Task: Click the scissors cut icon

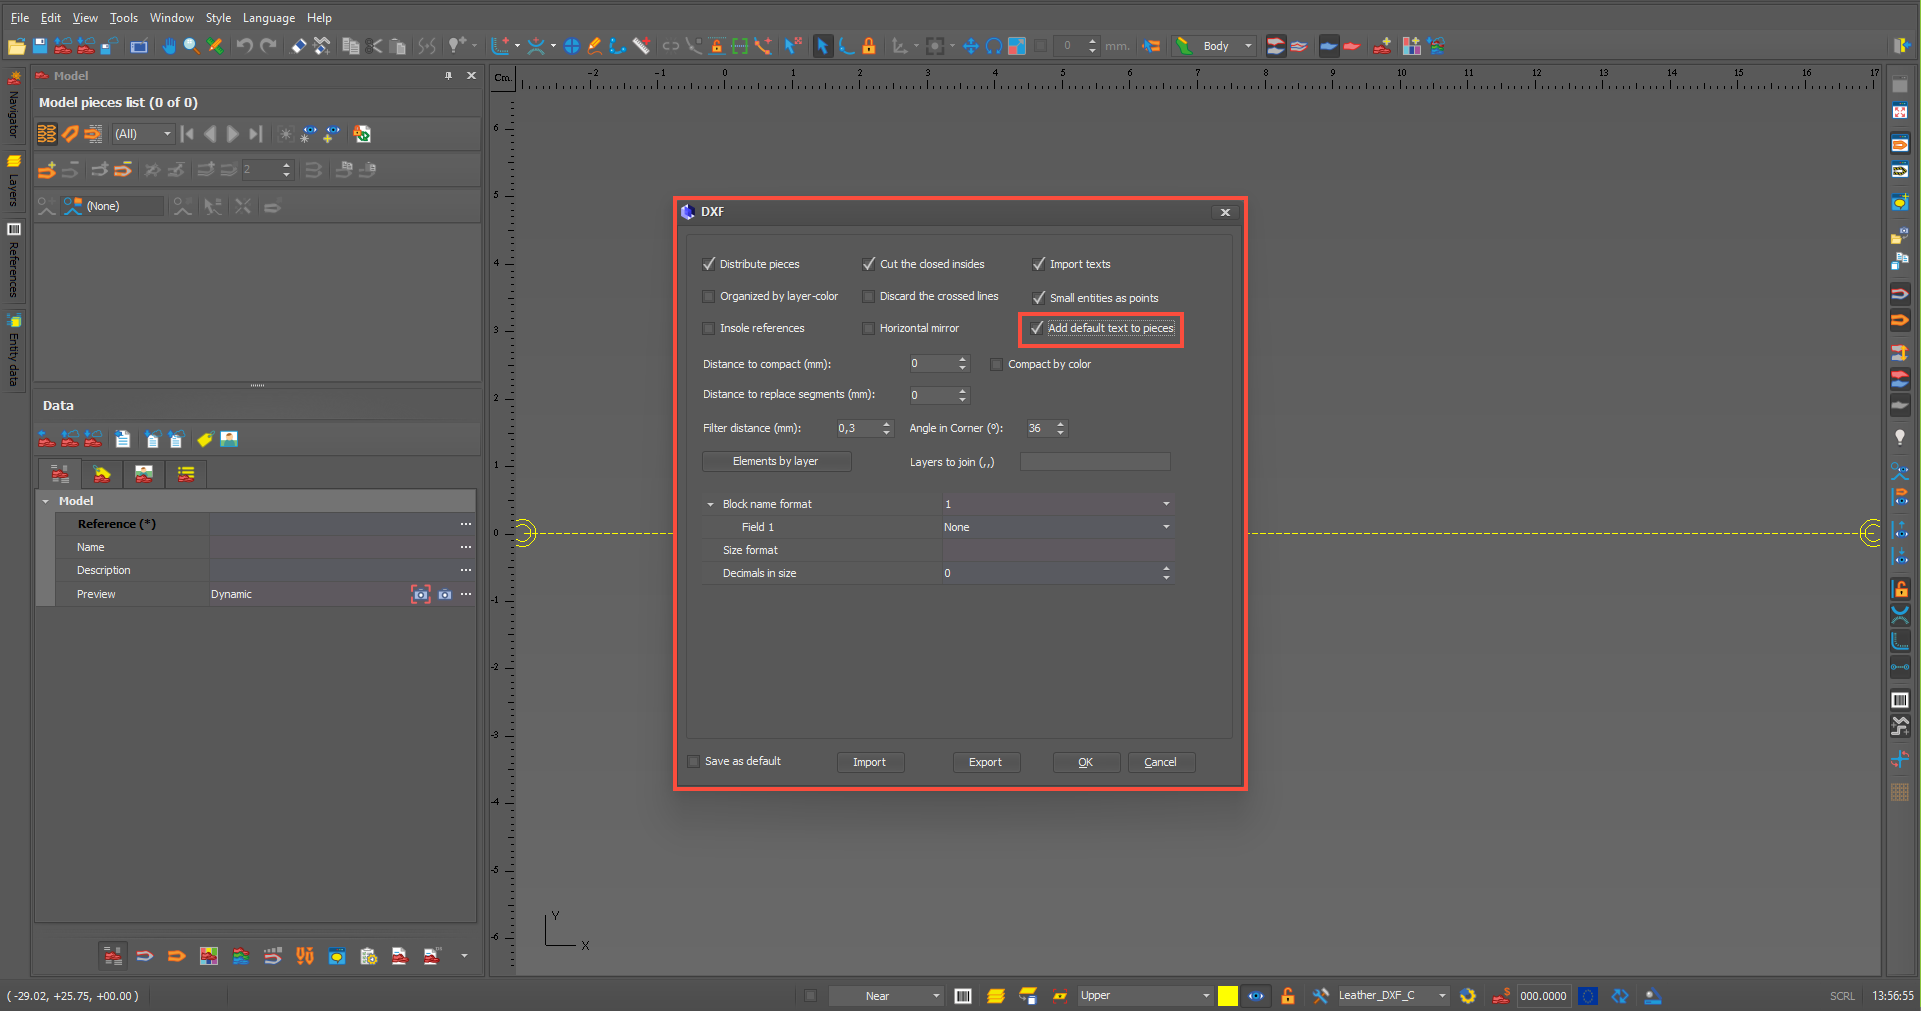Action: (x=374, y=46)
